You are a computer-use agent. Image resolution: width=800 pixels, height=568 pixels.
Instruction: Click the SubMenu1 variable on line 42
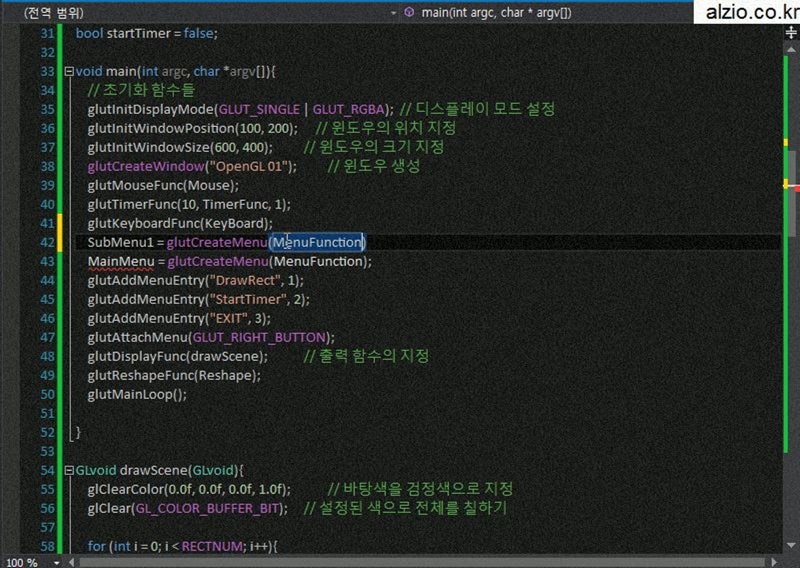pyautogui.click(x=120, y=242)
